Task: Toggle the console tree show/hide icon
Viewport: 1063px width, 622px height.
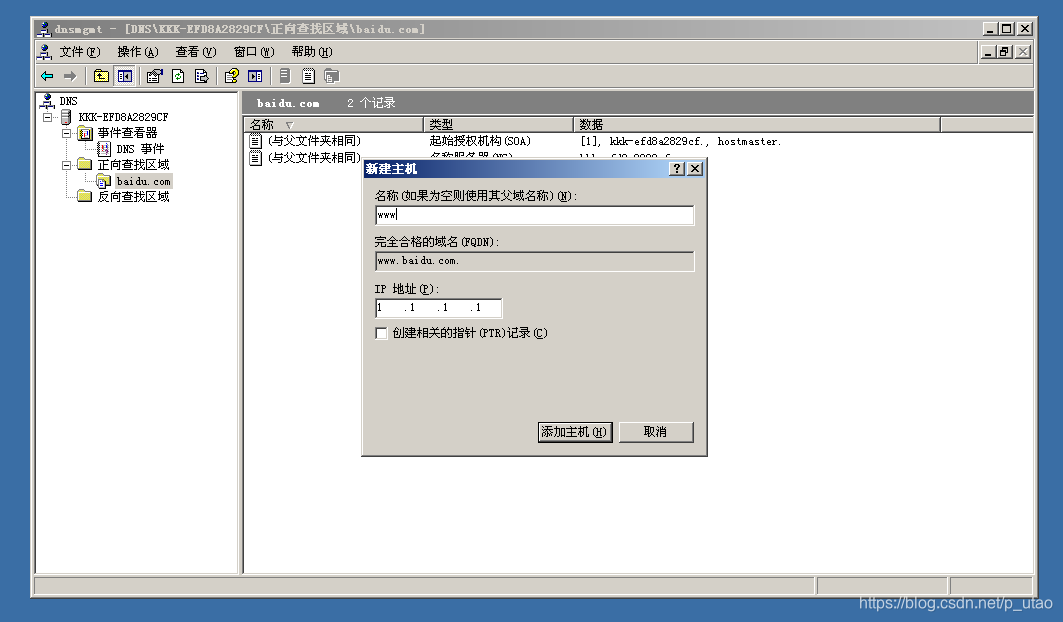Action: (125, 76)
